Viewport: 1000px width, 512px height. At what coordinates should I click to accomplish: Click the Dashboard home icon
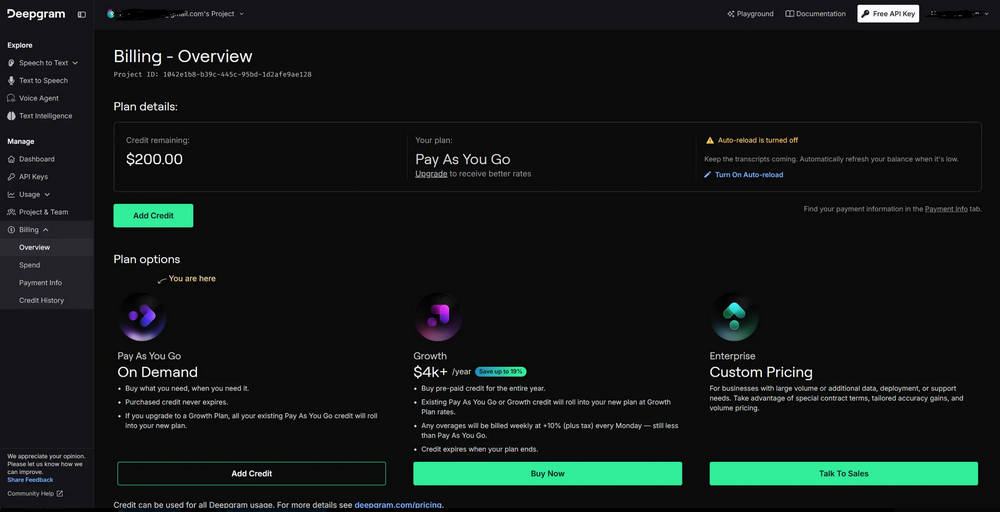[11, 159]
